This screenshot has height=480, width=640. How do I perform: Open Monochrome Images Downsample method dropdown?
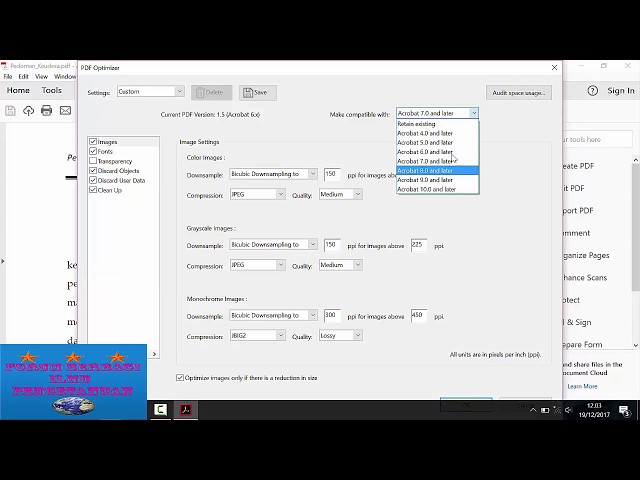pyautogui.click(x=273, y=315)
